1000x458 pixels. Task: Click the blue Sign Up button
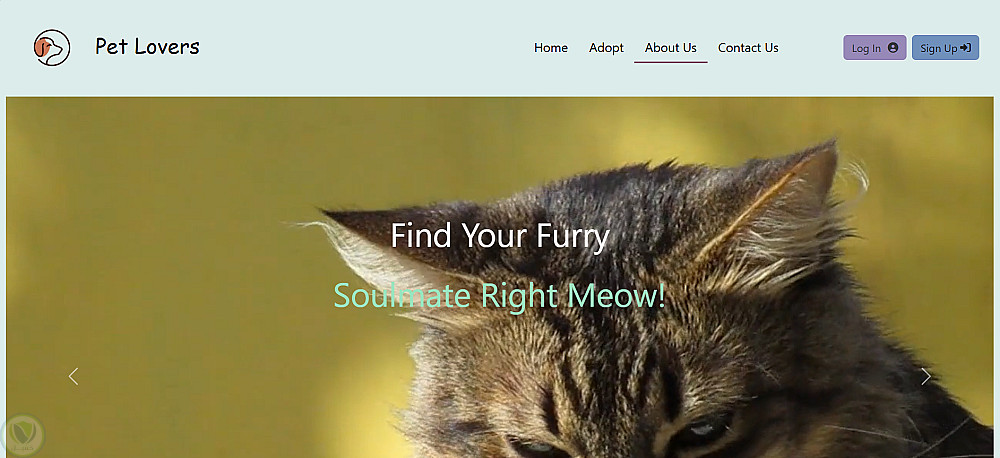tap(945, 48)
